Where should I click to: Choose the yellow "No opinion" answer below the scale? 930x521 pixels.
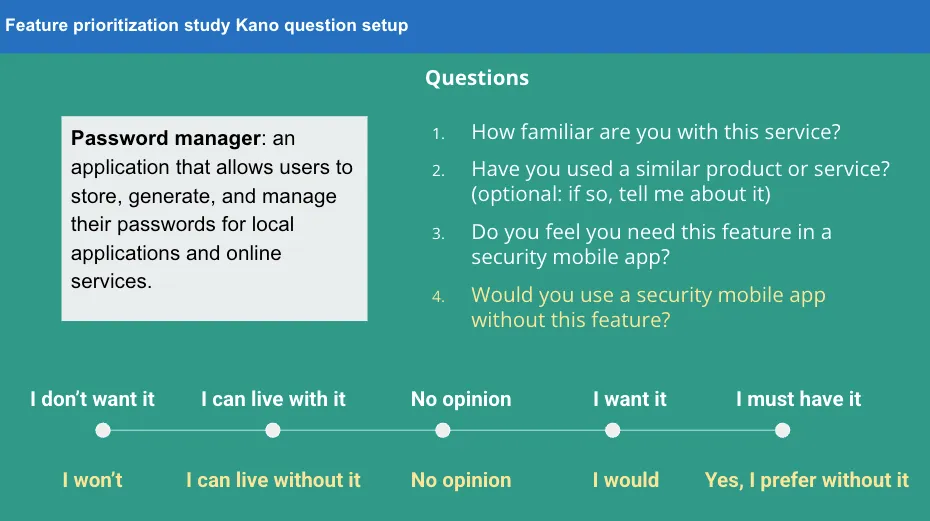click(x=461, y=480)
